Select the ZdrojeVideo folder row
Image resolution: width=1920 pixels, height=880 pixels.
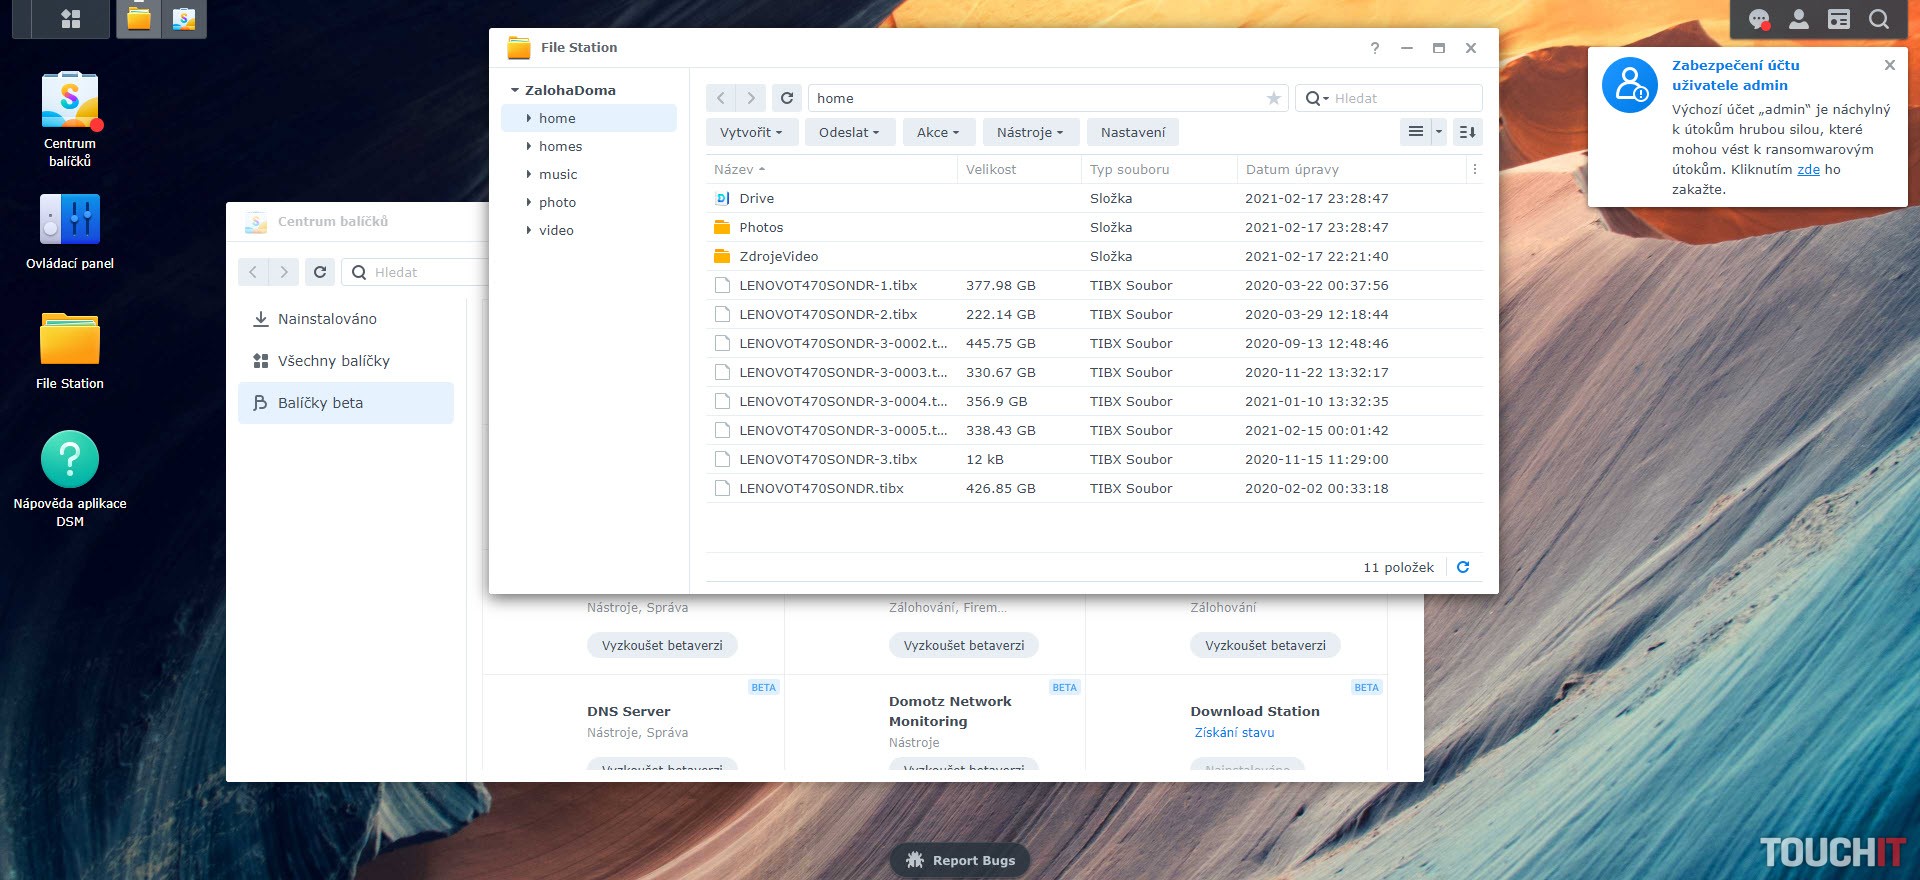pyautogui.click(x=779, y=257)
